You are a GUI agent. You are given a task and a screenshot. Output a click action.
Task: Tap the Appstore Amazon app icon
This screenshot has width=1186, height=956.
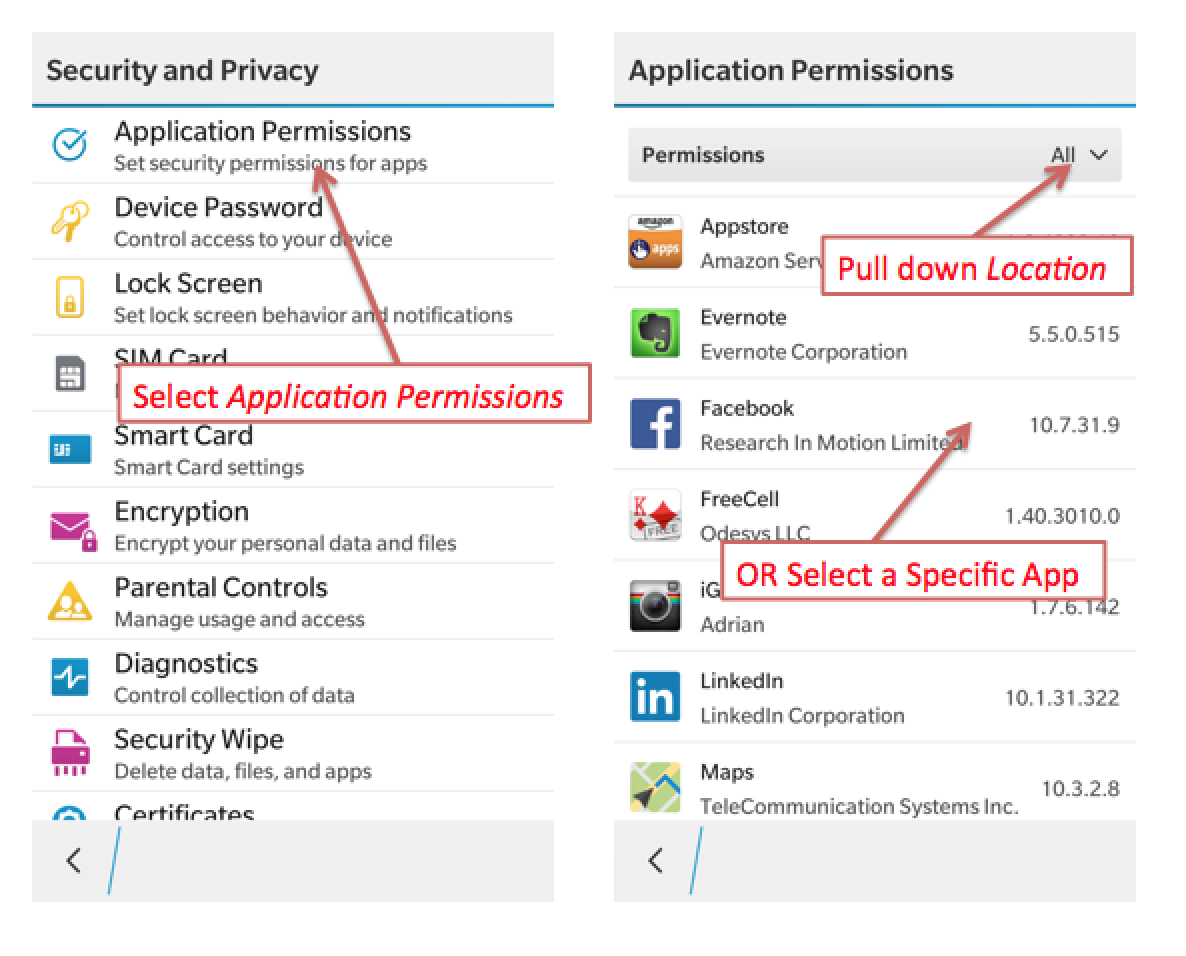point(655,242)
